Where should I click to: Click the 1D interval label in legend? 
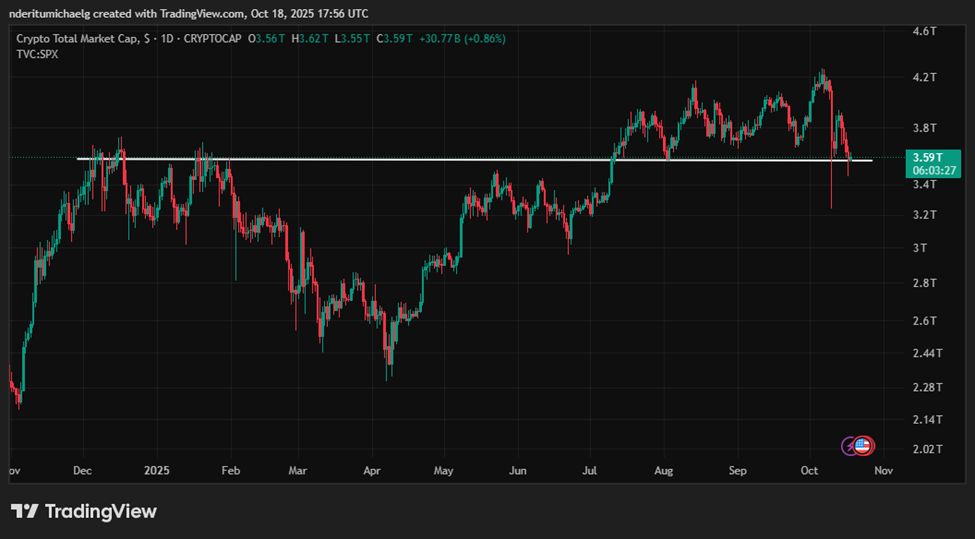coord(168,39)
